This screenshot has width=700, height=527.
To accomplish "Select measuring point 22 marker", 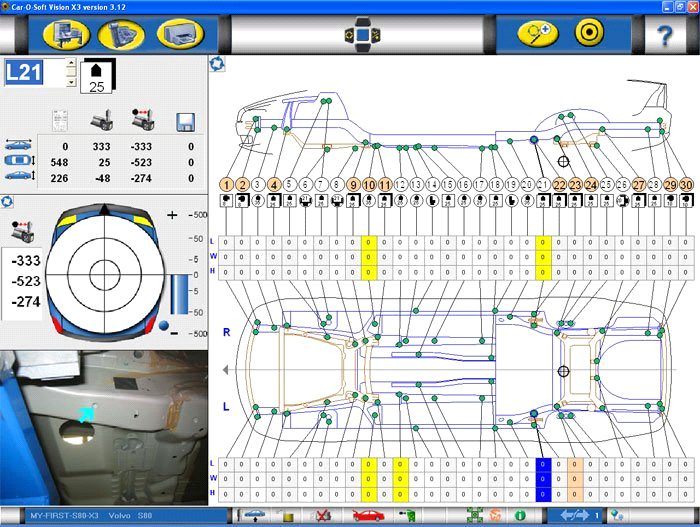I will click(x=560, y=185).
